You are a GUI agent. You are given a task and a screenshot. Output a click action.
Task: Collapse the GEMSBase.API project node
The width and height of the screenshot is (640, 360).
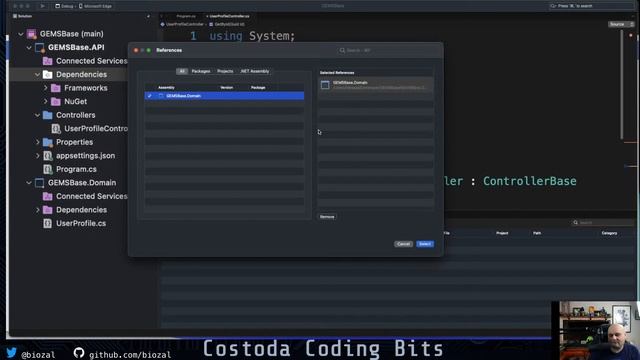click(x=29, y=48)
